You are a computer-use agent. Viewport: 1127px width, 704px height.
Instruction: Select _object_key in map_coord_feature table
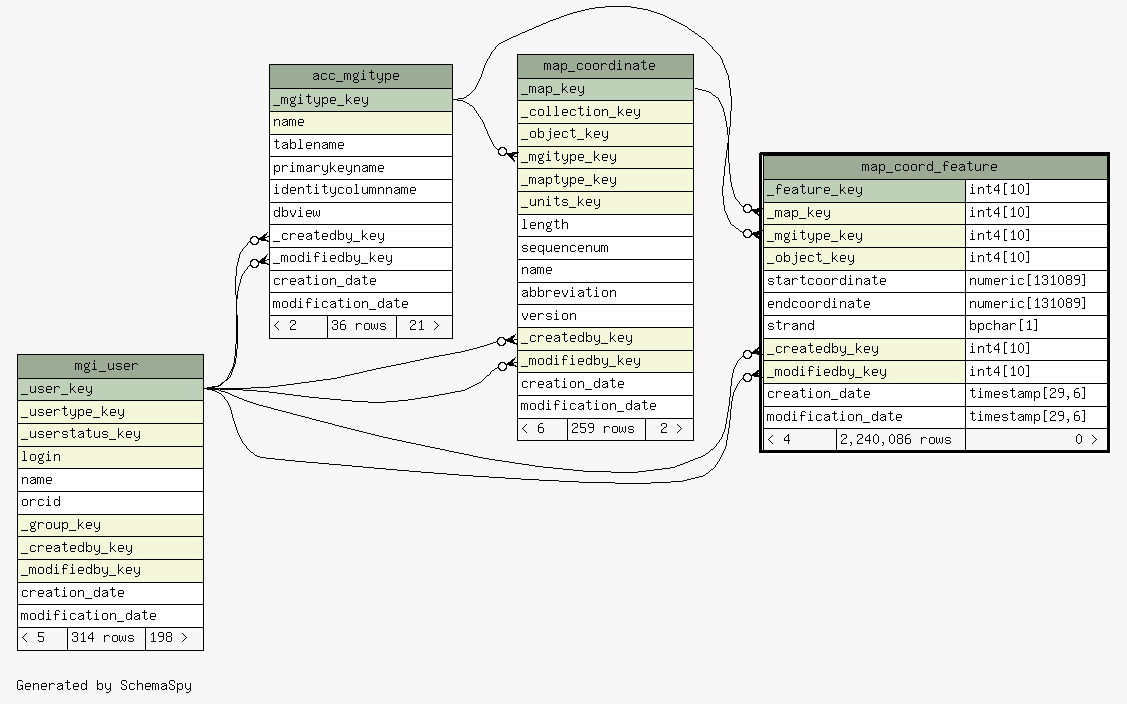point(864,258)
